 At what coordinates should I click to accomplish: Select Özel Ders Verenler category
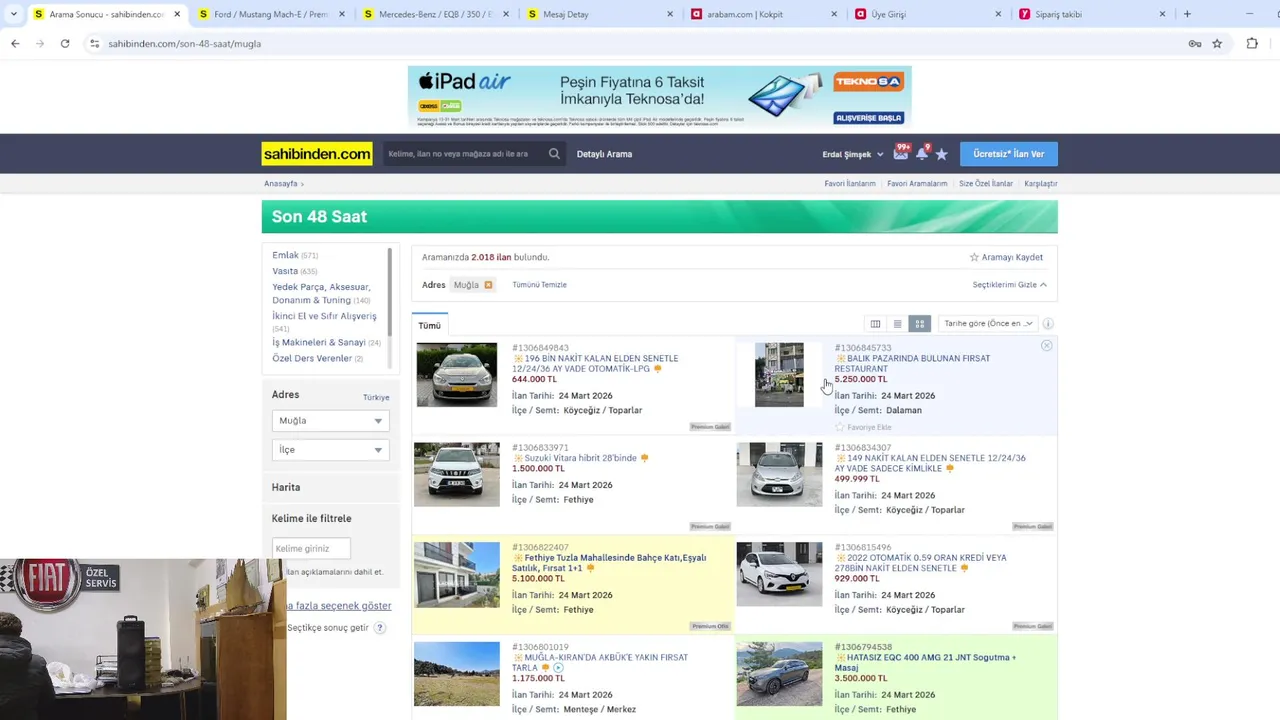pyautogui.click(x=312, y=358)
